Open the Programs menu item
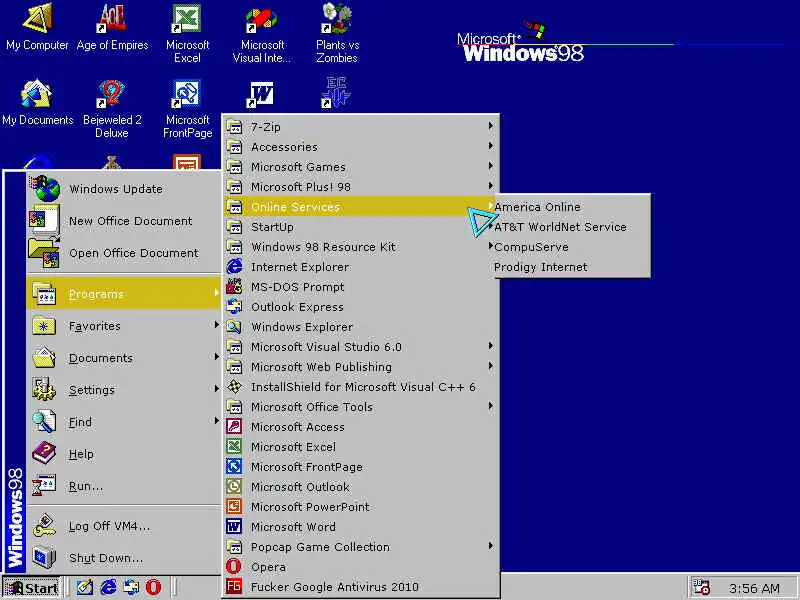 tap(124, 293)
